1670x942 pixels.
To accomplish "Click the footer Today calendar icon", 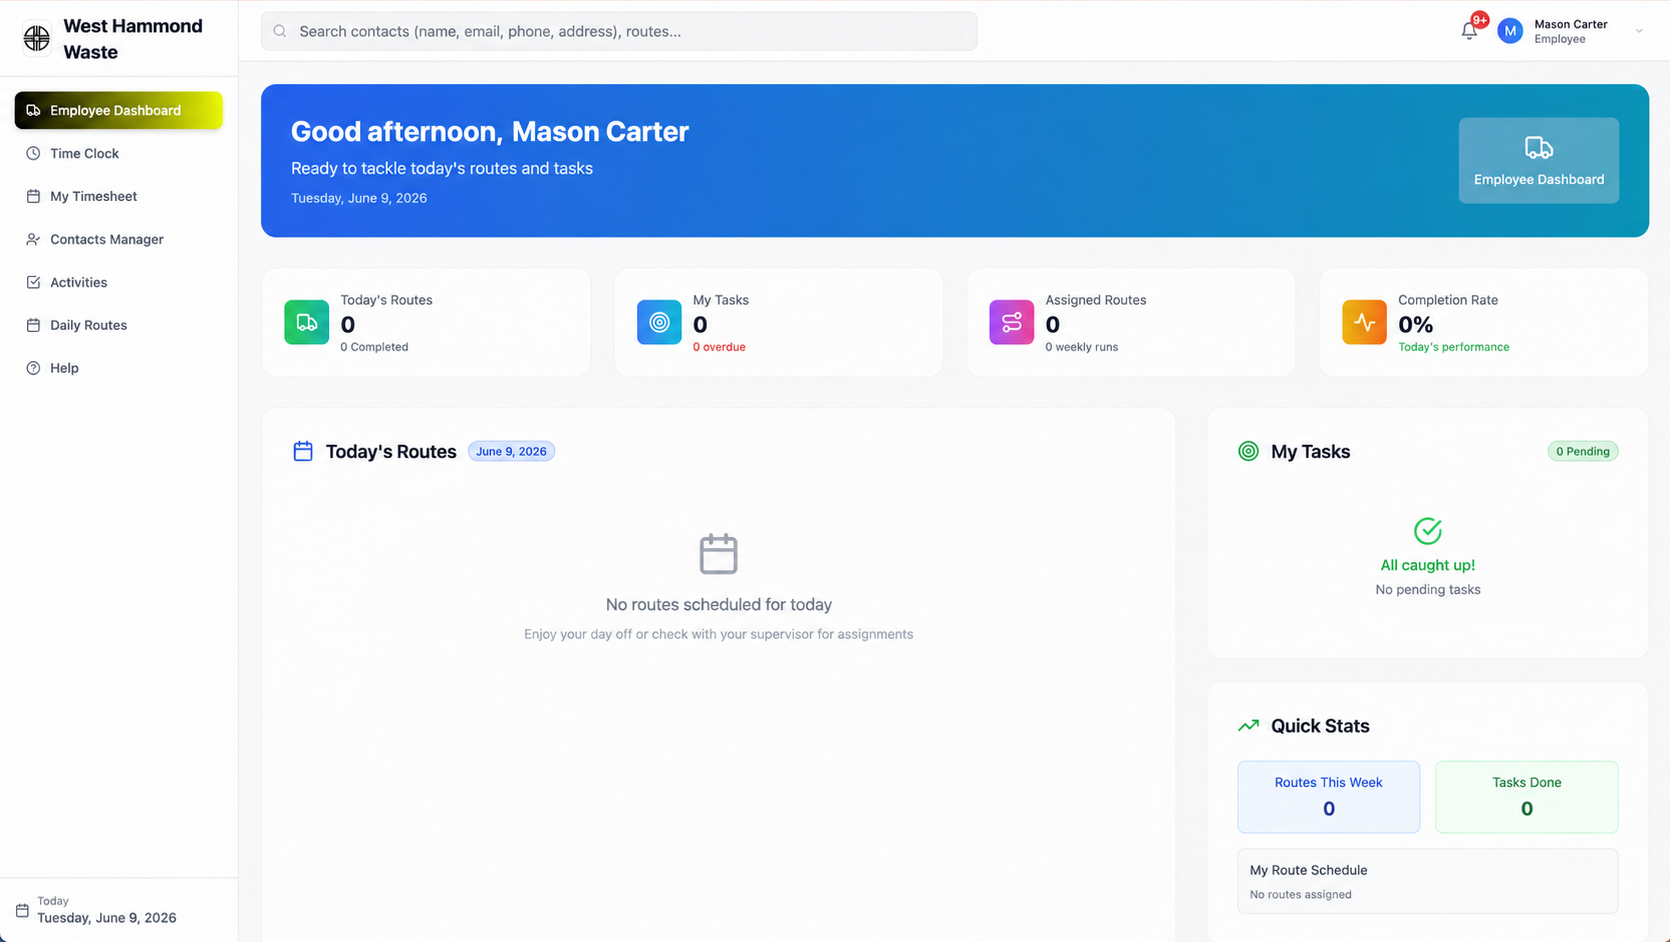I will 22,910.
